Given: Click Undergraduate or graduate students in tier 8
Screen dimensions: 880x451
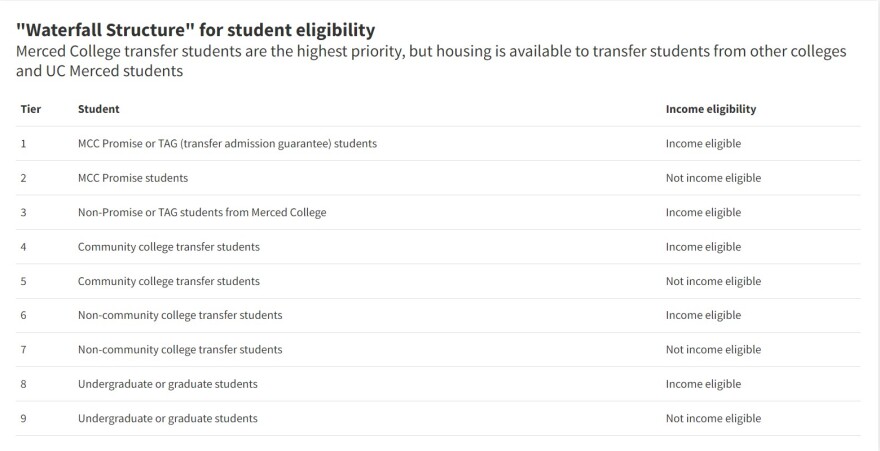Looking at the screenshot, I should coord(168,384).
